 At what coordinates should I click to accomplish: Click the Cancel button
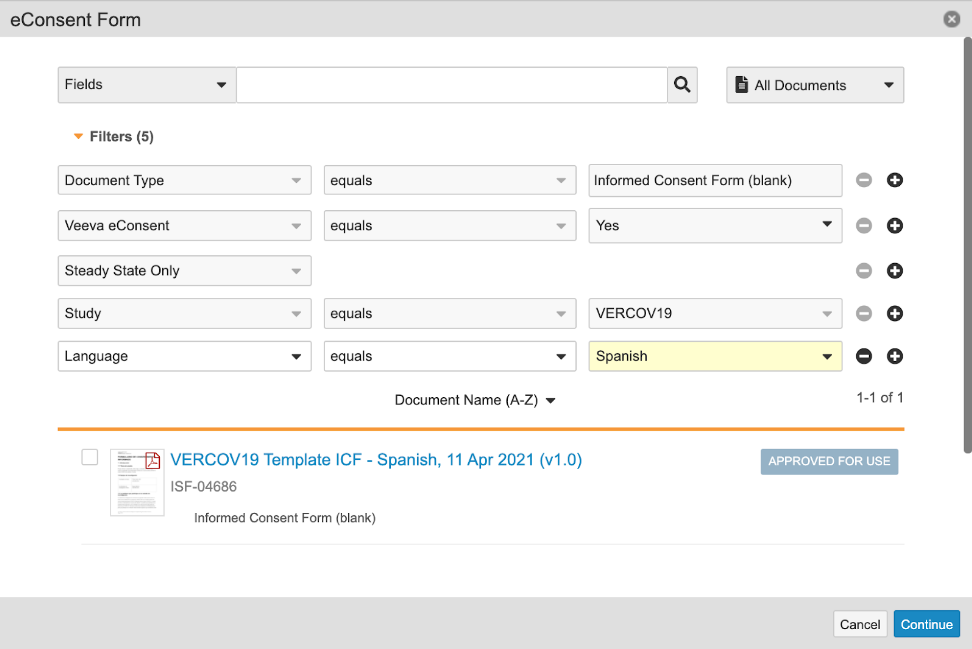click(x=859, y=624)
